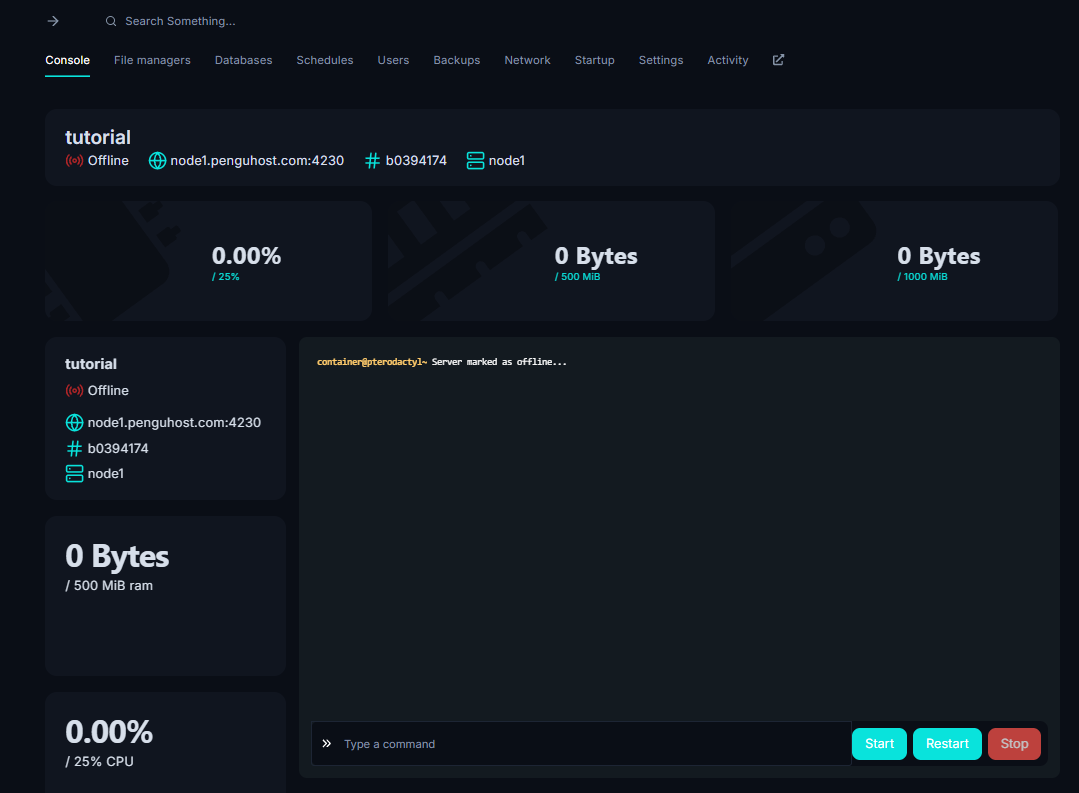Screen dimensions: 1079x793
Task: Click the search magnifier icon
Action: (x=111, y=21)
